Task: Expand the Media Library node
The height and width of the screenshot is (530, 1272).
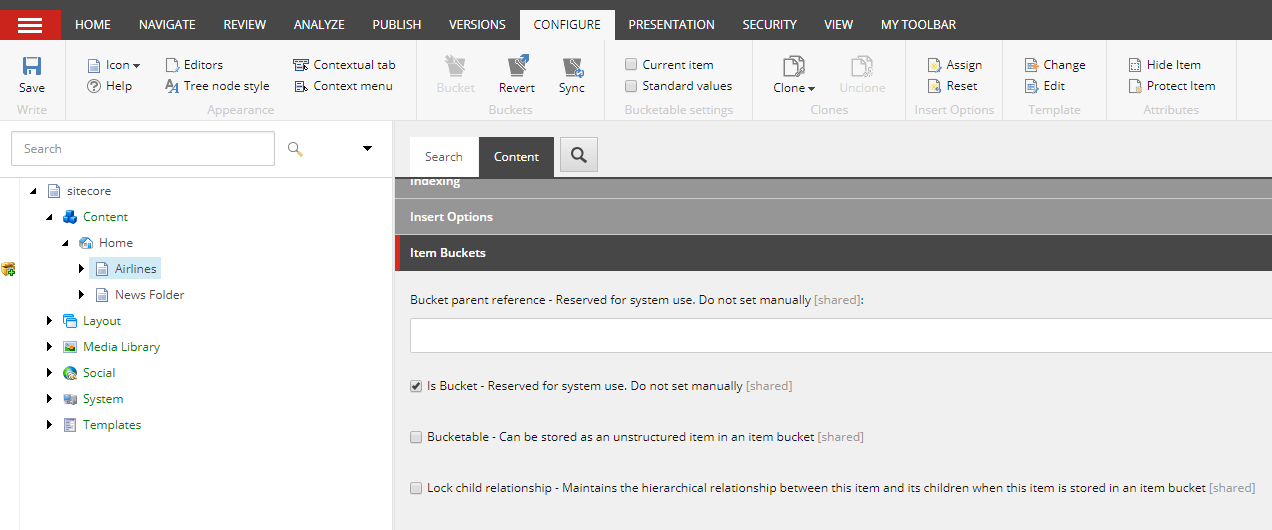Action: (50, 347)
